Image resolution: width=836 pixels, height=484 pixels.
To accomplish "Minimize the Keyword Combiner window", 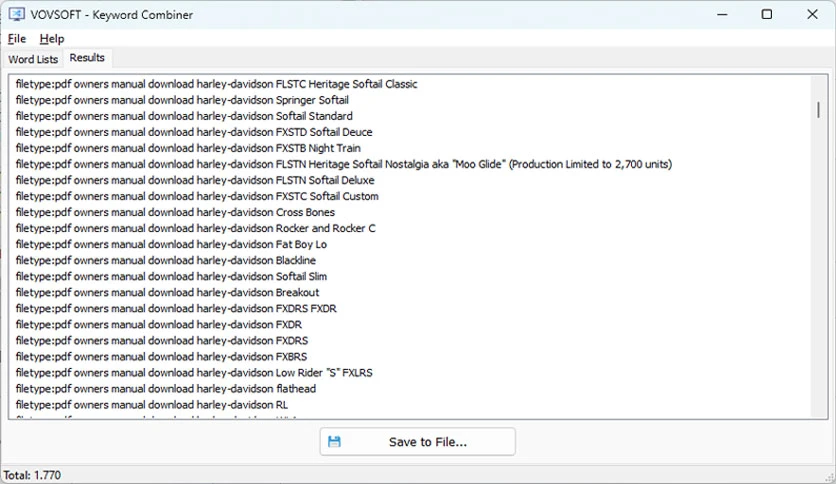I will tap(722, 14).
